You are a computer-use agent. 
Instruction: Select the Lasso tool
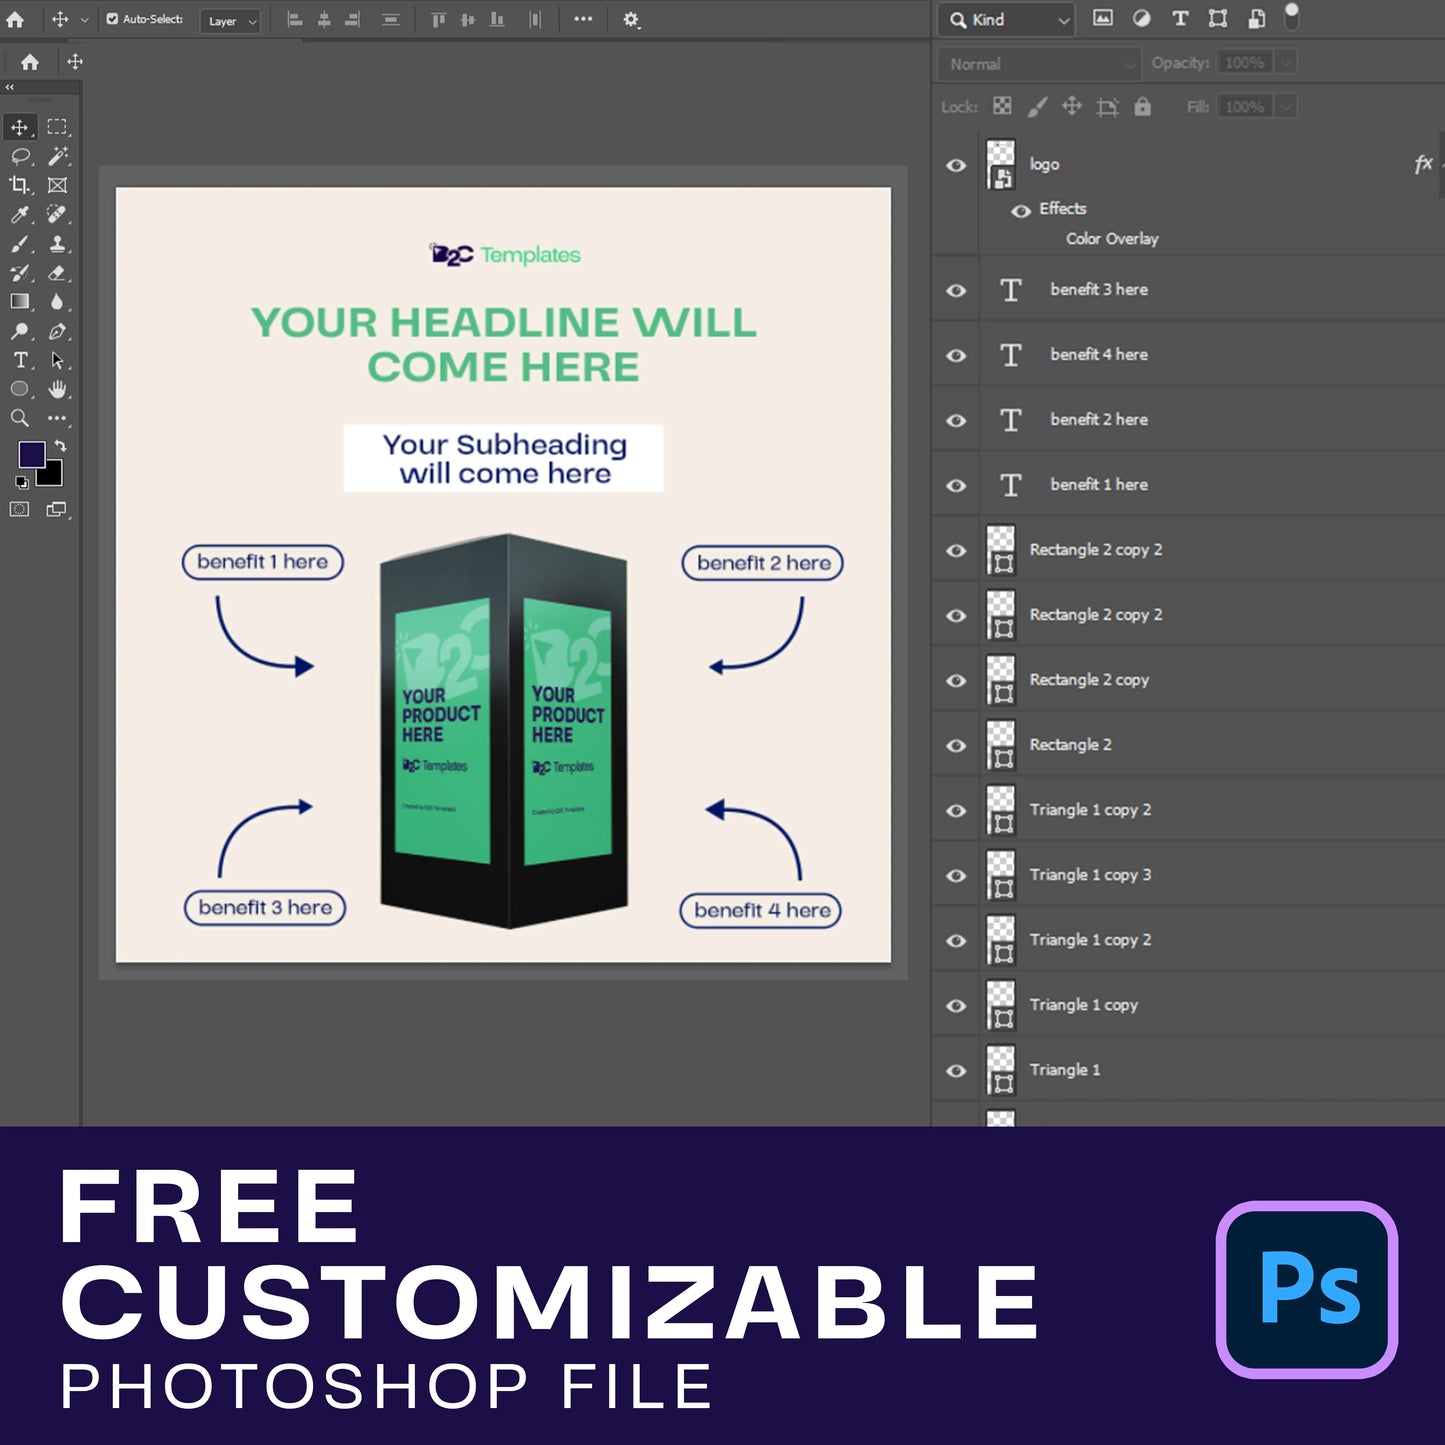tap(19, 156)
